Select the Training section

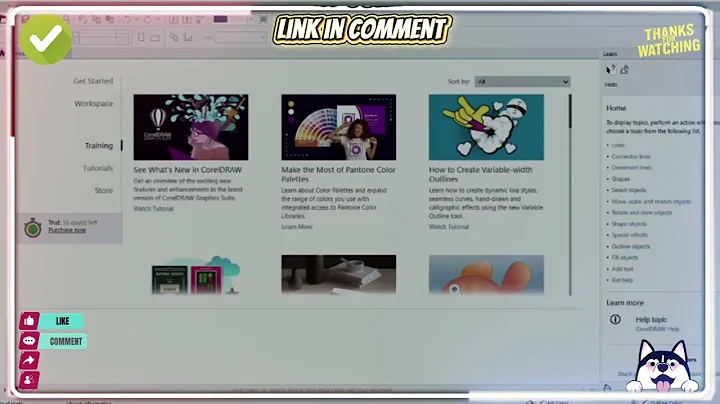coord(99,146)
